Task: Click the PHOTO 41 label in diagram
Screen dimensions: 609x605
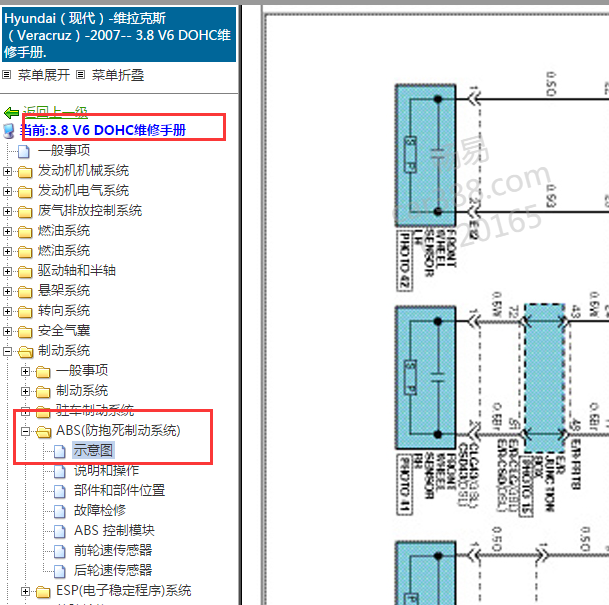Action: point(404,485)
